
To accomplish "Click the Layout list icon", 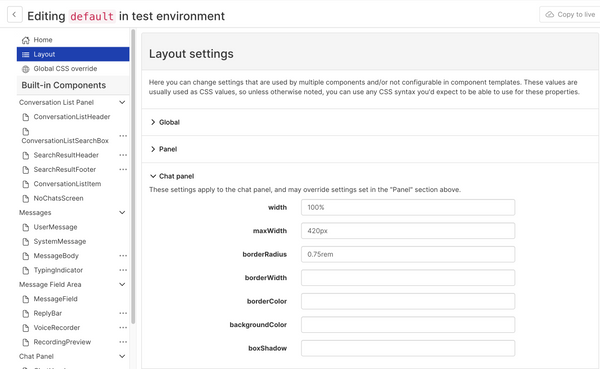I will (26, 54).
